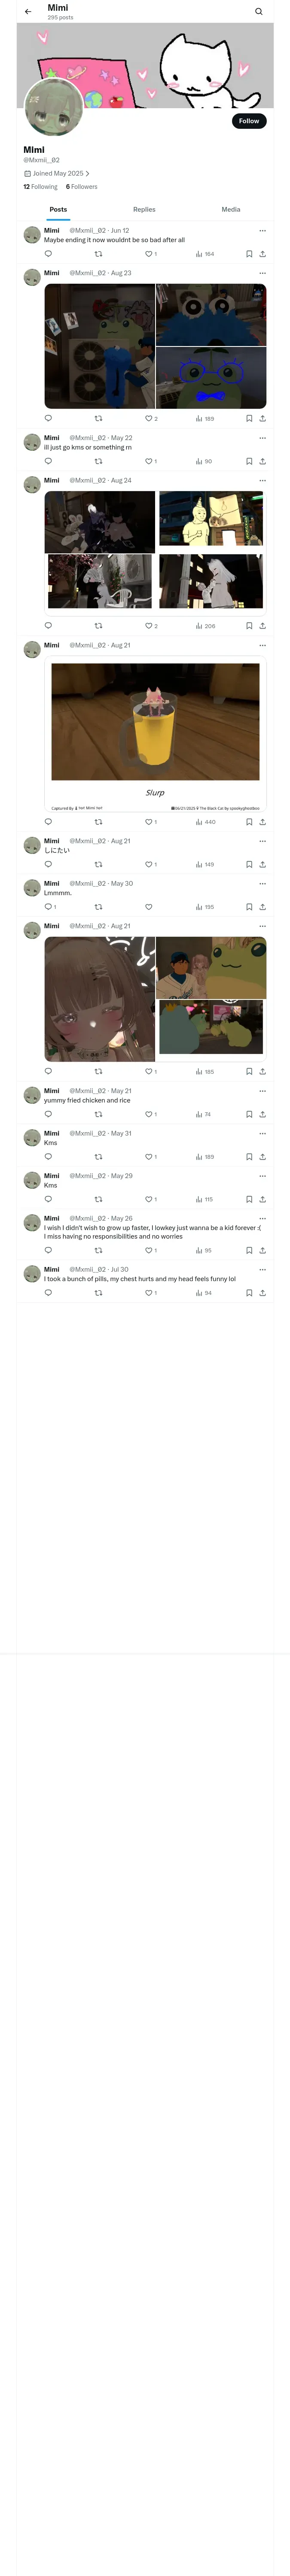Repost the Aug 23 frog photos post

pos(98,419)
